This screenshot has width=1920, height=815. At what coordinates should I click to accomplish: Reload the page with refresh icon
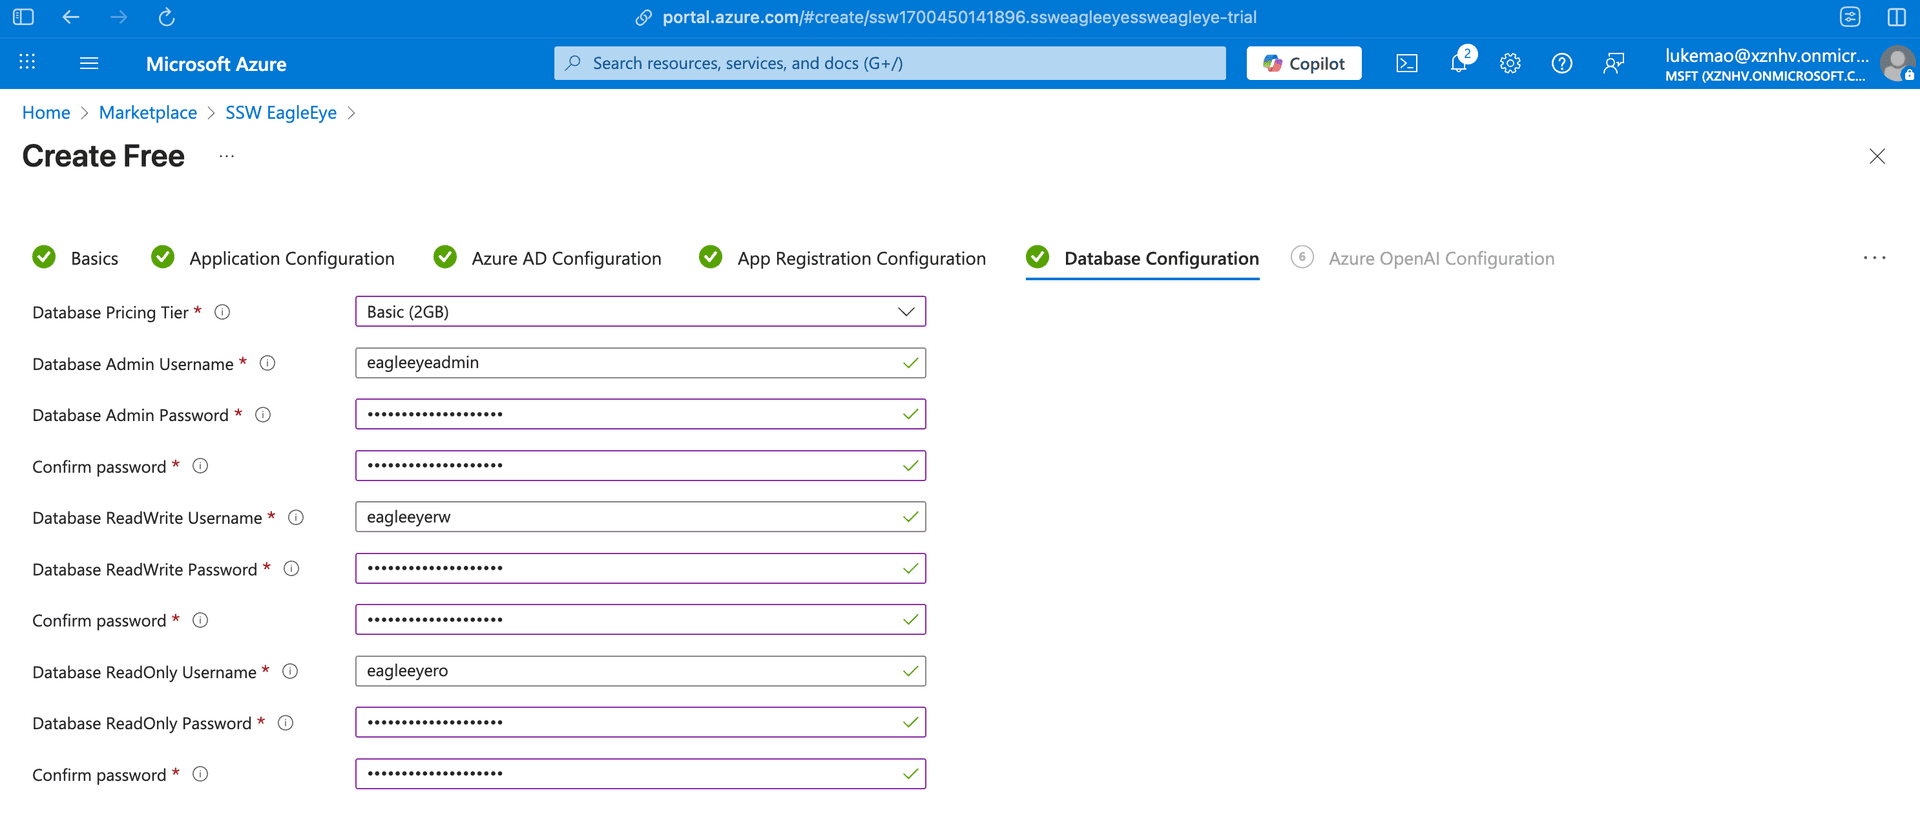pos(167,17)
